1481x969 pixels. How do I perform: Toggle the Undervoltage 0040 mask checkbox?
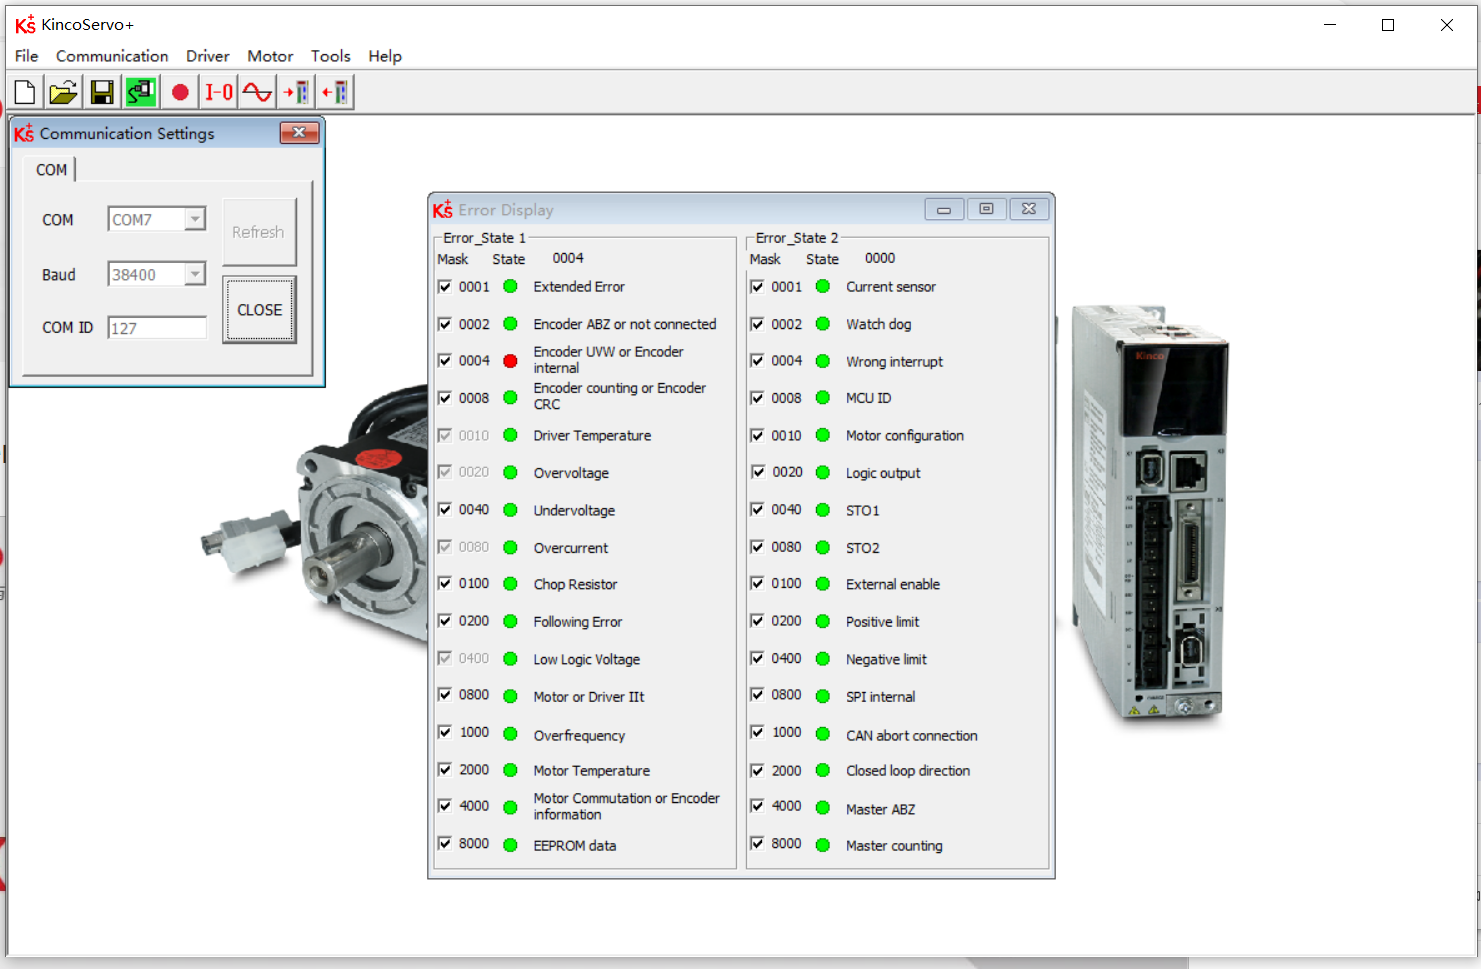(x=445, y=509)
